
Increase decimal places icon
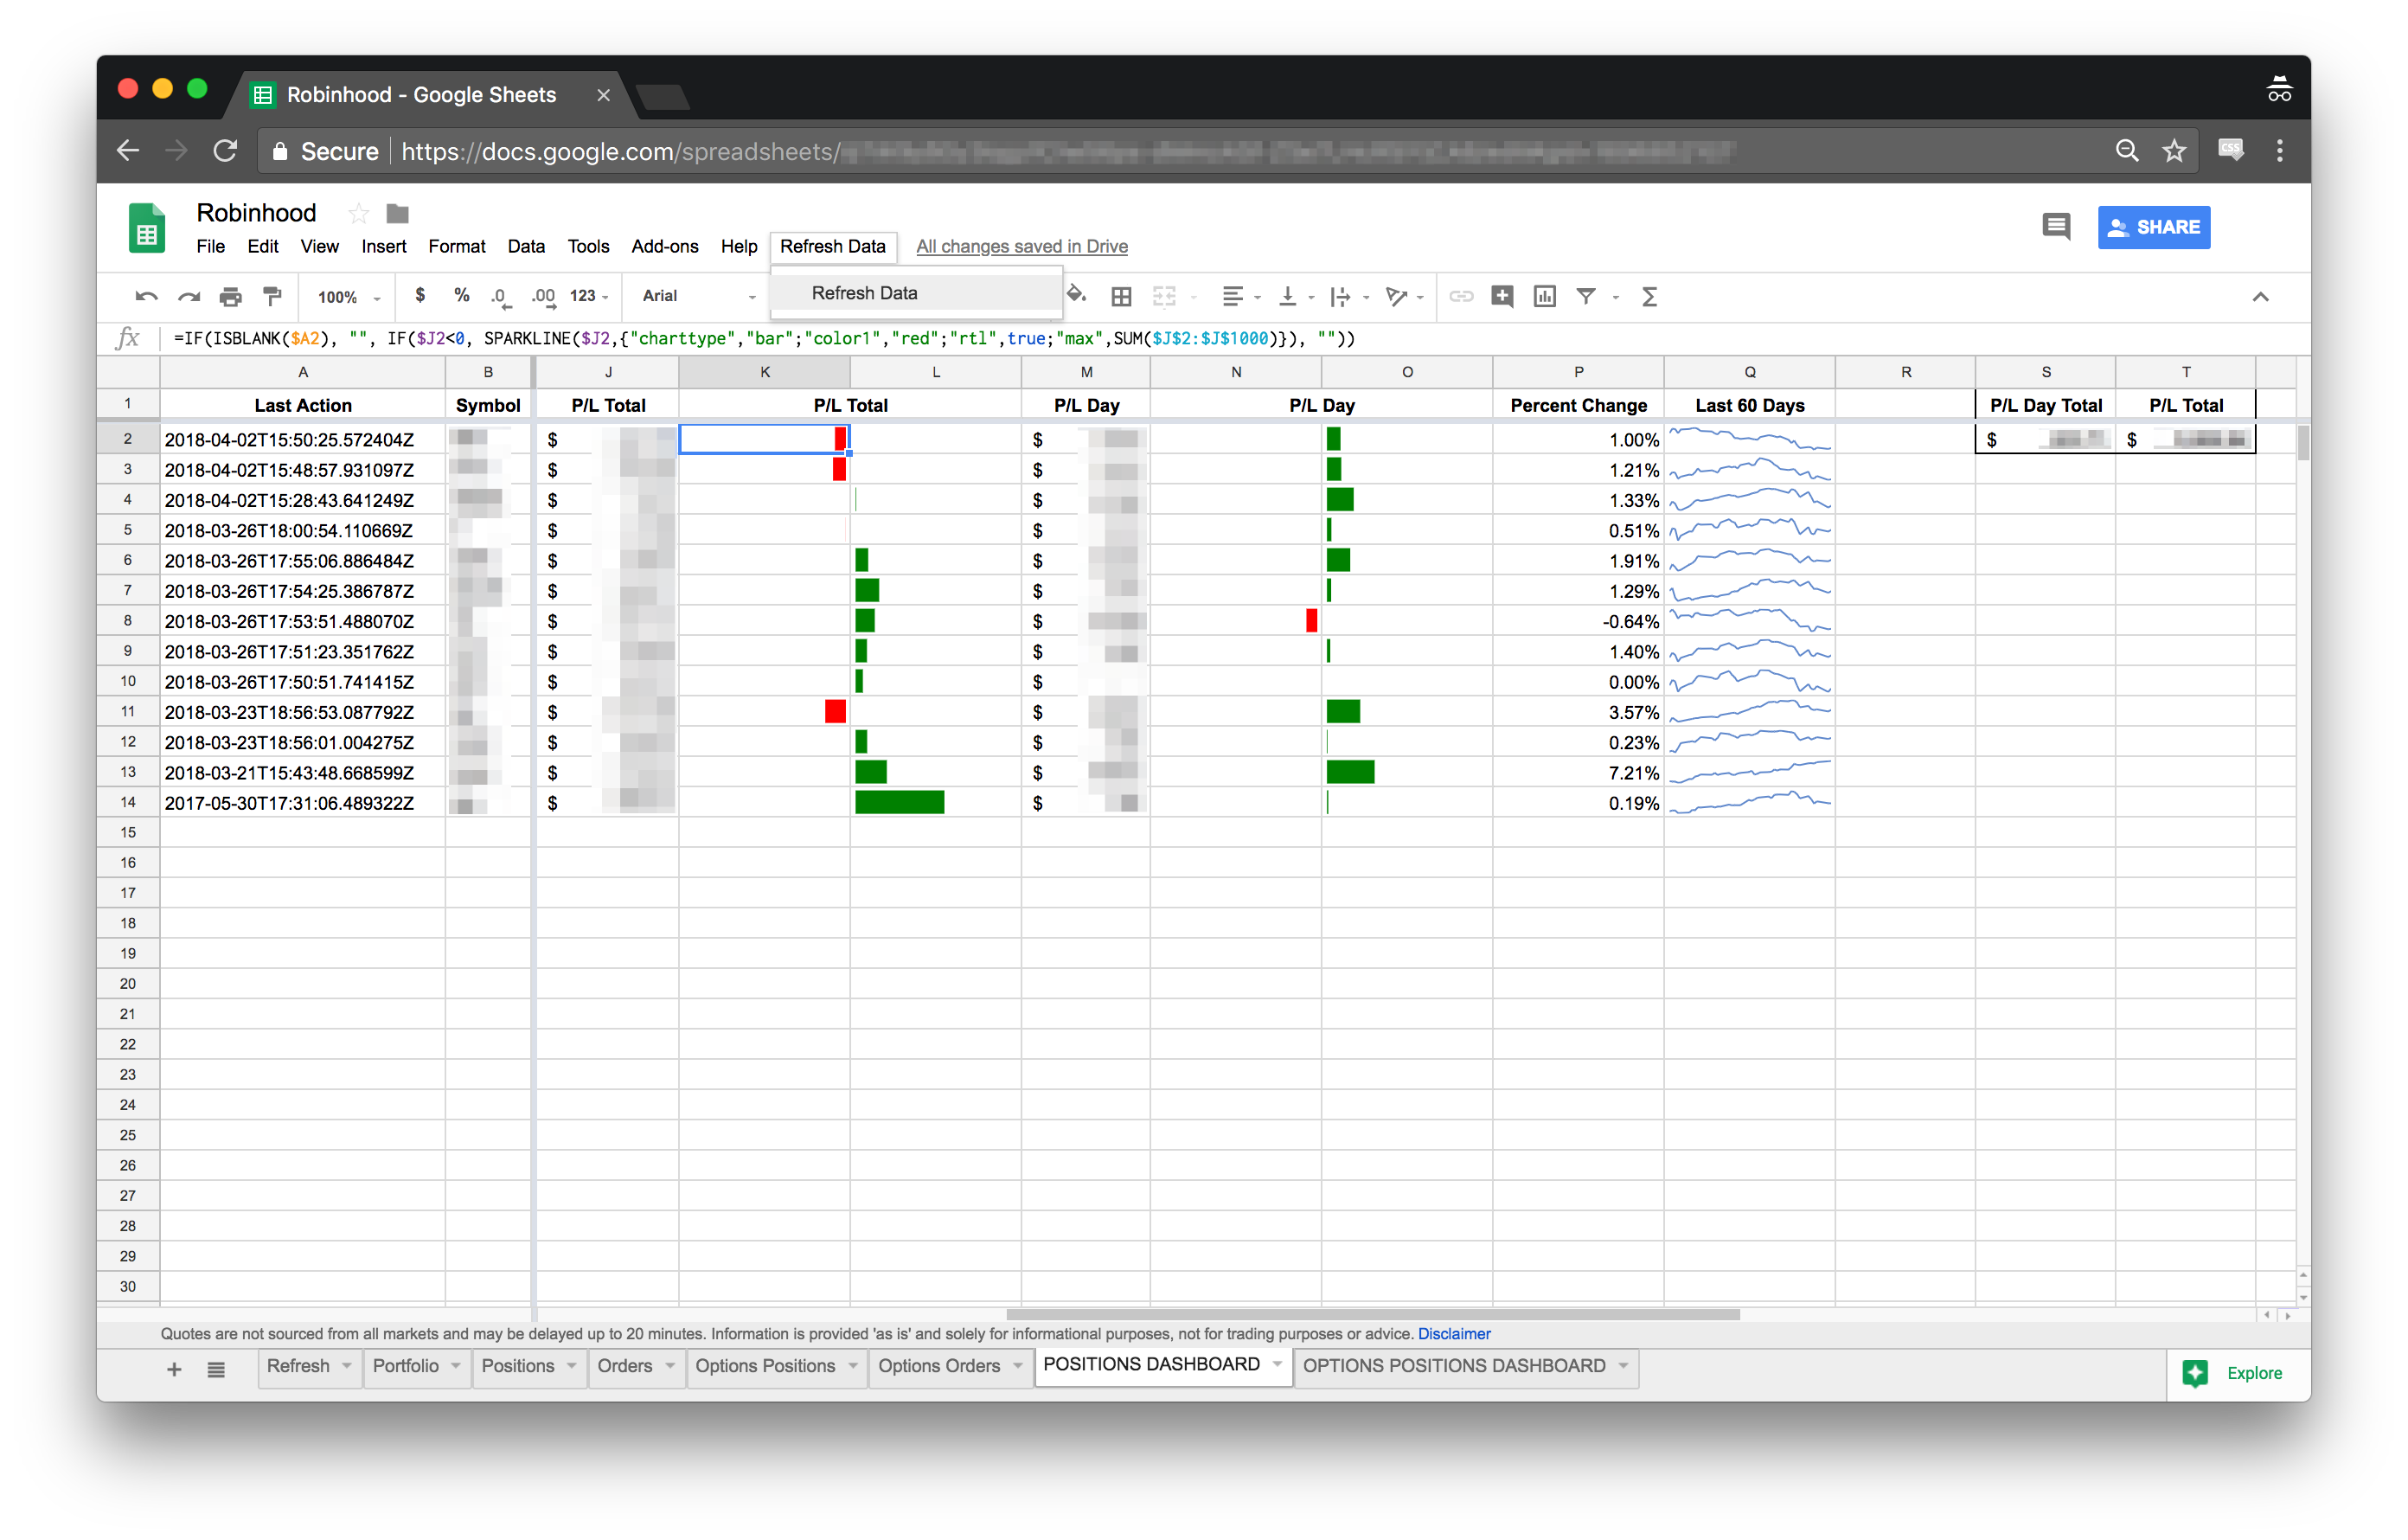(543, 296)
